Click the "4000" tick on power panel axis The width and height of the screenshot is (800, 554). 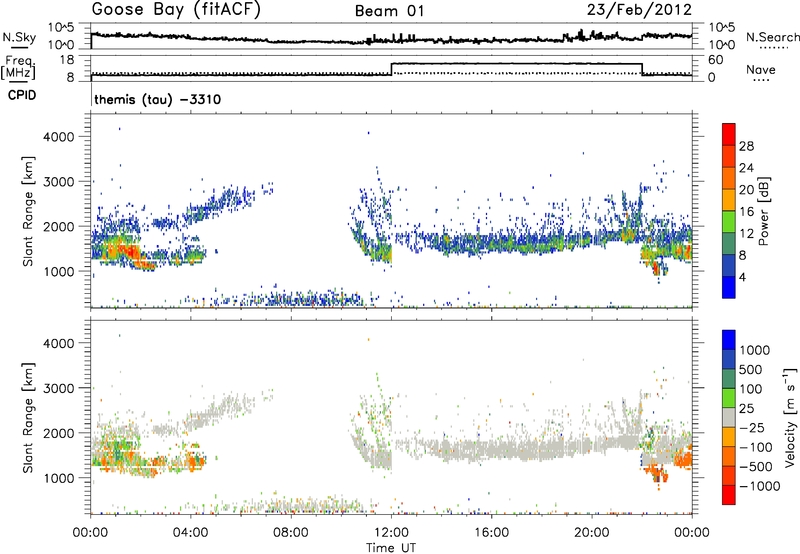point(59,137)
